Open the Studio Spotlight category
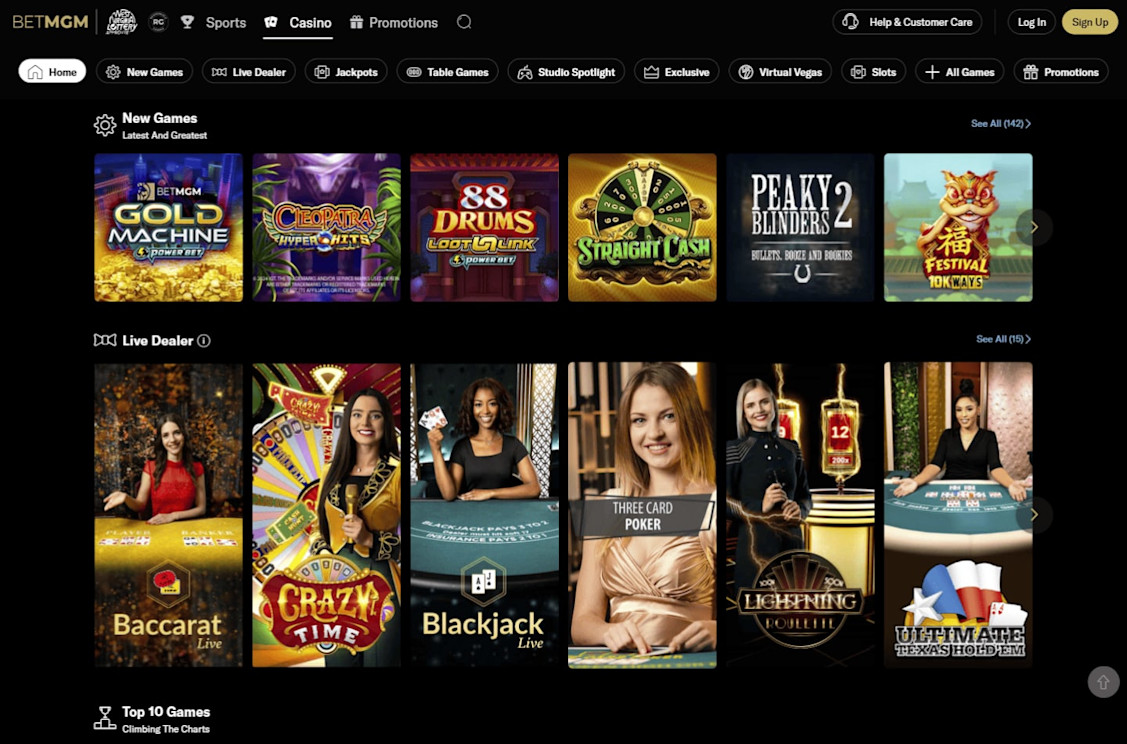Viewport: 1127px width, 744px height. [566, 71]
